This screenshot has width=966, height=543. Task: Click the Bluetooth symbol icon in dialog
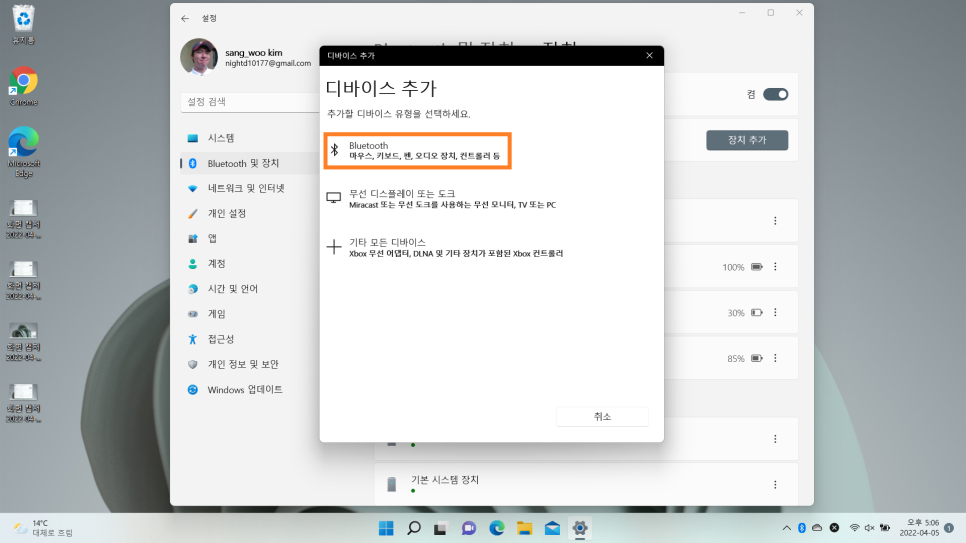[335, 150]
